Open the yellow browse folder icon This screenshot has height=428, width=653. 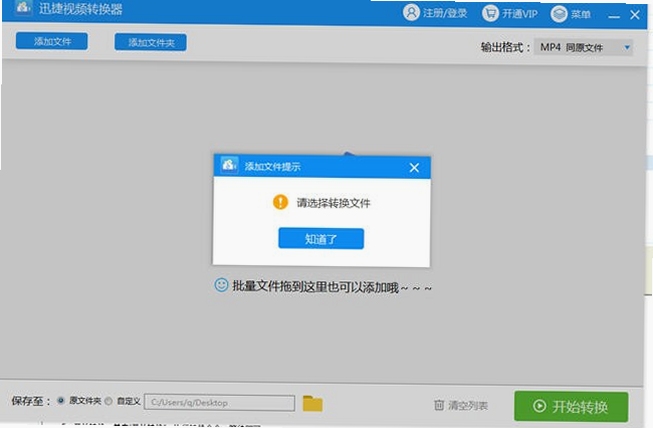coord(312,403)
